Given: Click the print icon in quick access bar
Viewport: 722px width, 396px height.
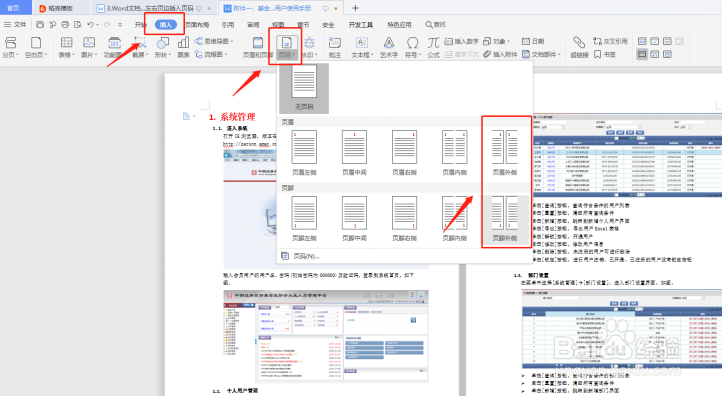Looking at the screenshot, I should [x=65, y=24].
